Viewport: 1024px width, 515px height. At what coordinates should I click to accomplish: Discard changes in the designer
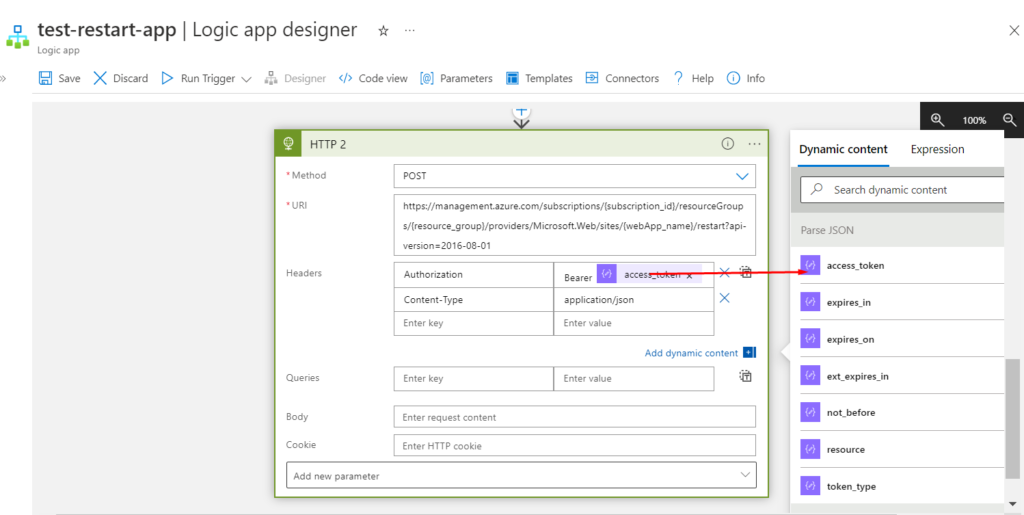tap(121, 78)
